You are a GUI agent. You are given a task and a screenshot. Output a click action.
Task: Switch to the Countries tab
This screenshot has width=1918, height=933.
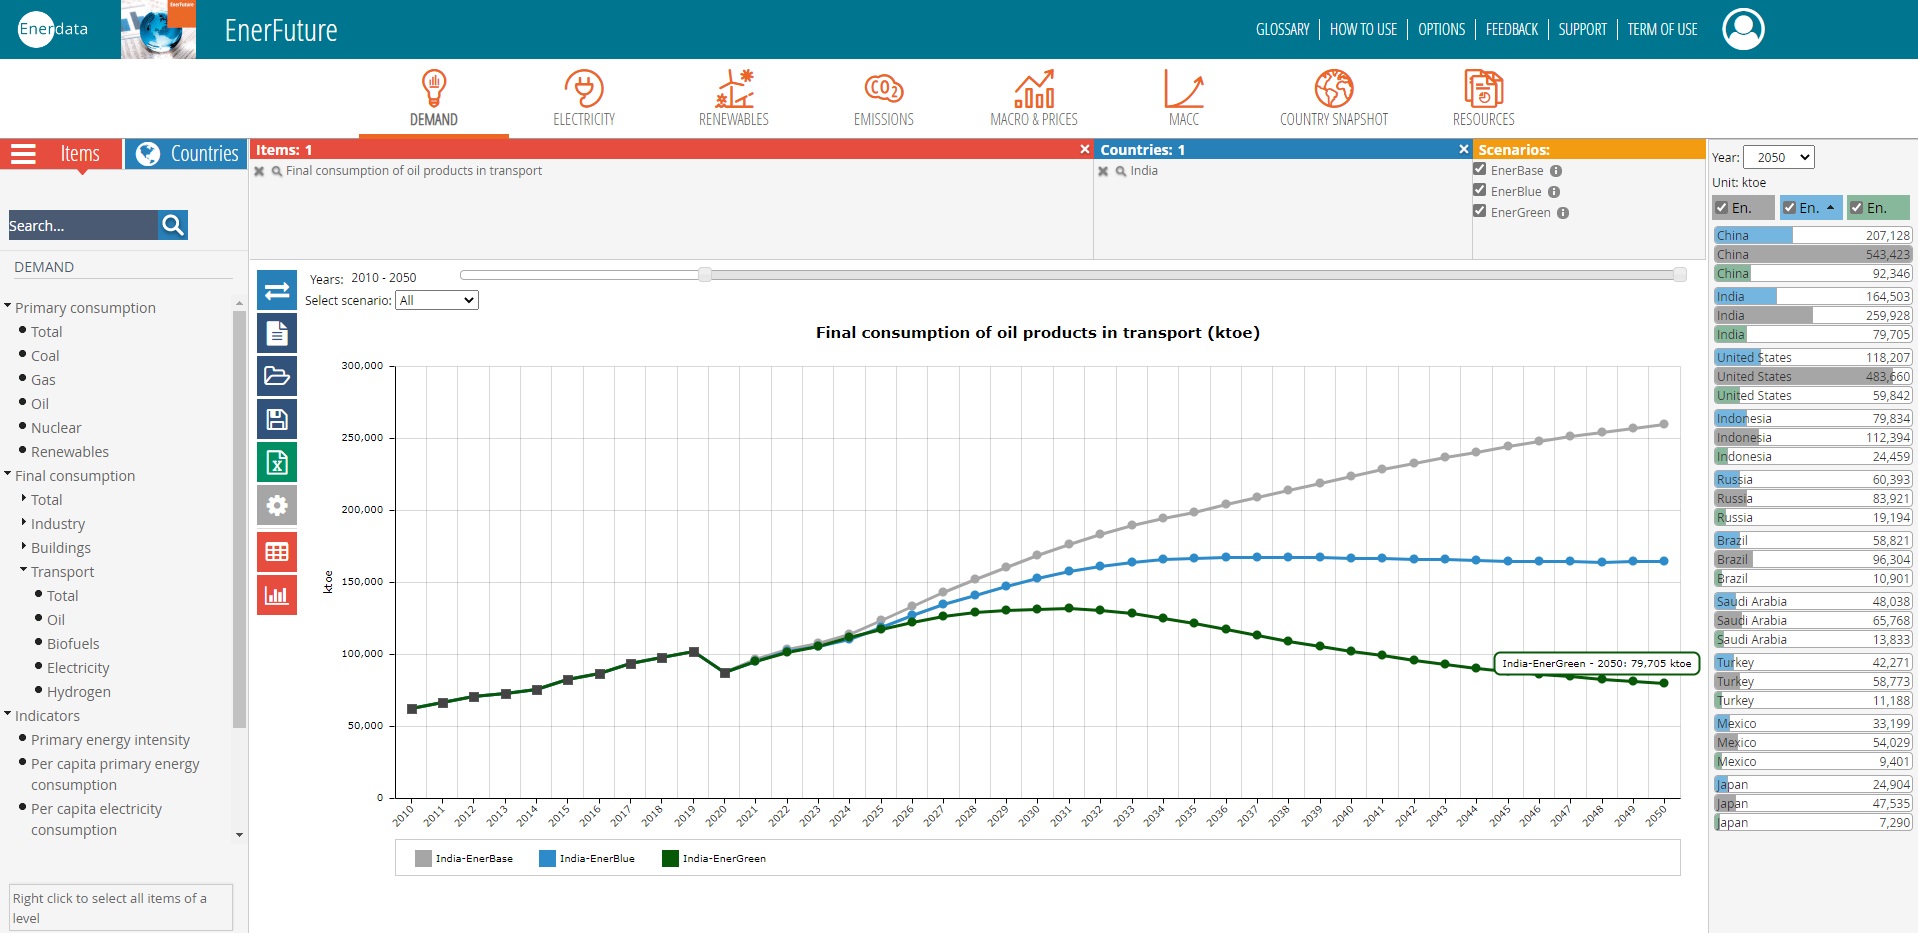click(x=187, y=154)
